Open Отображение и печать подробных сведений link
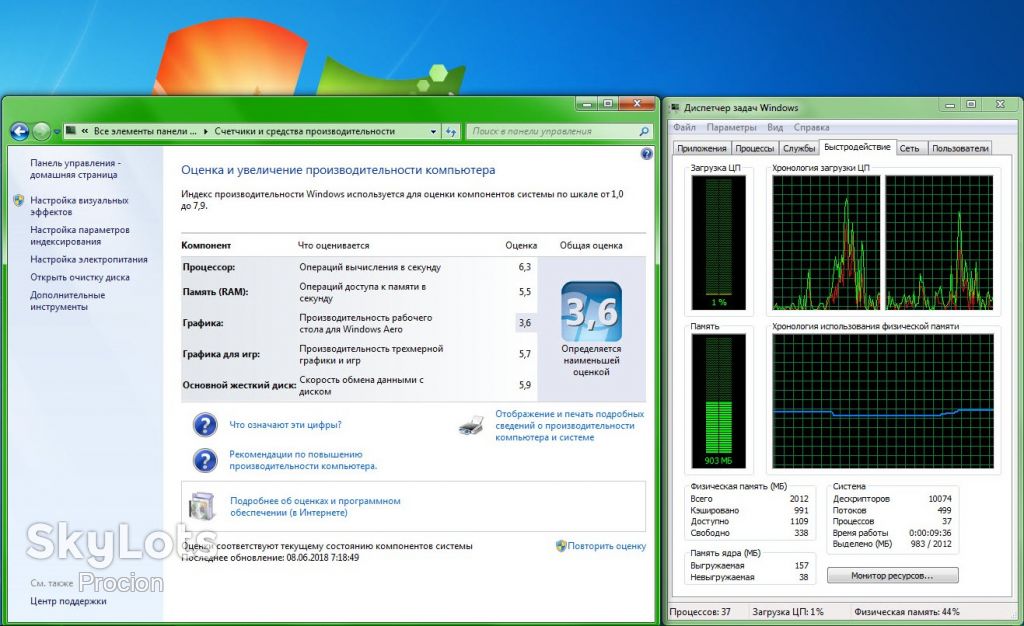 tap(569, 426)
